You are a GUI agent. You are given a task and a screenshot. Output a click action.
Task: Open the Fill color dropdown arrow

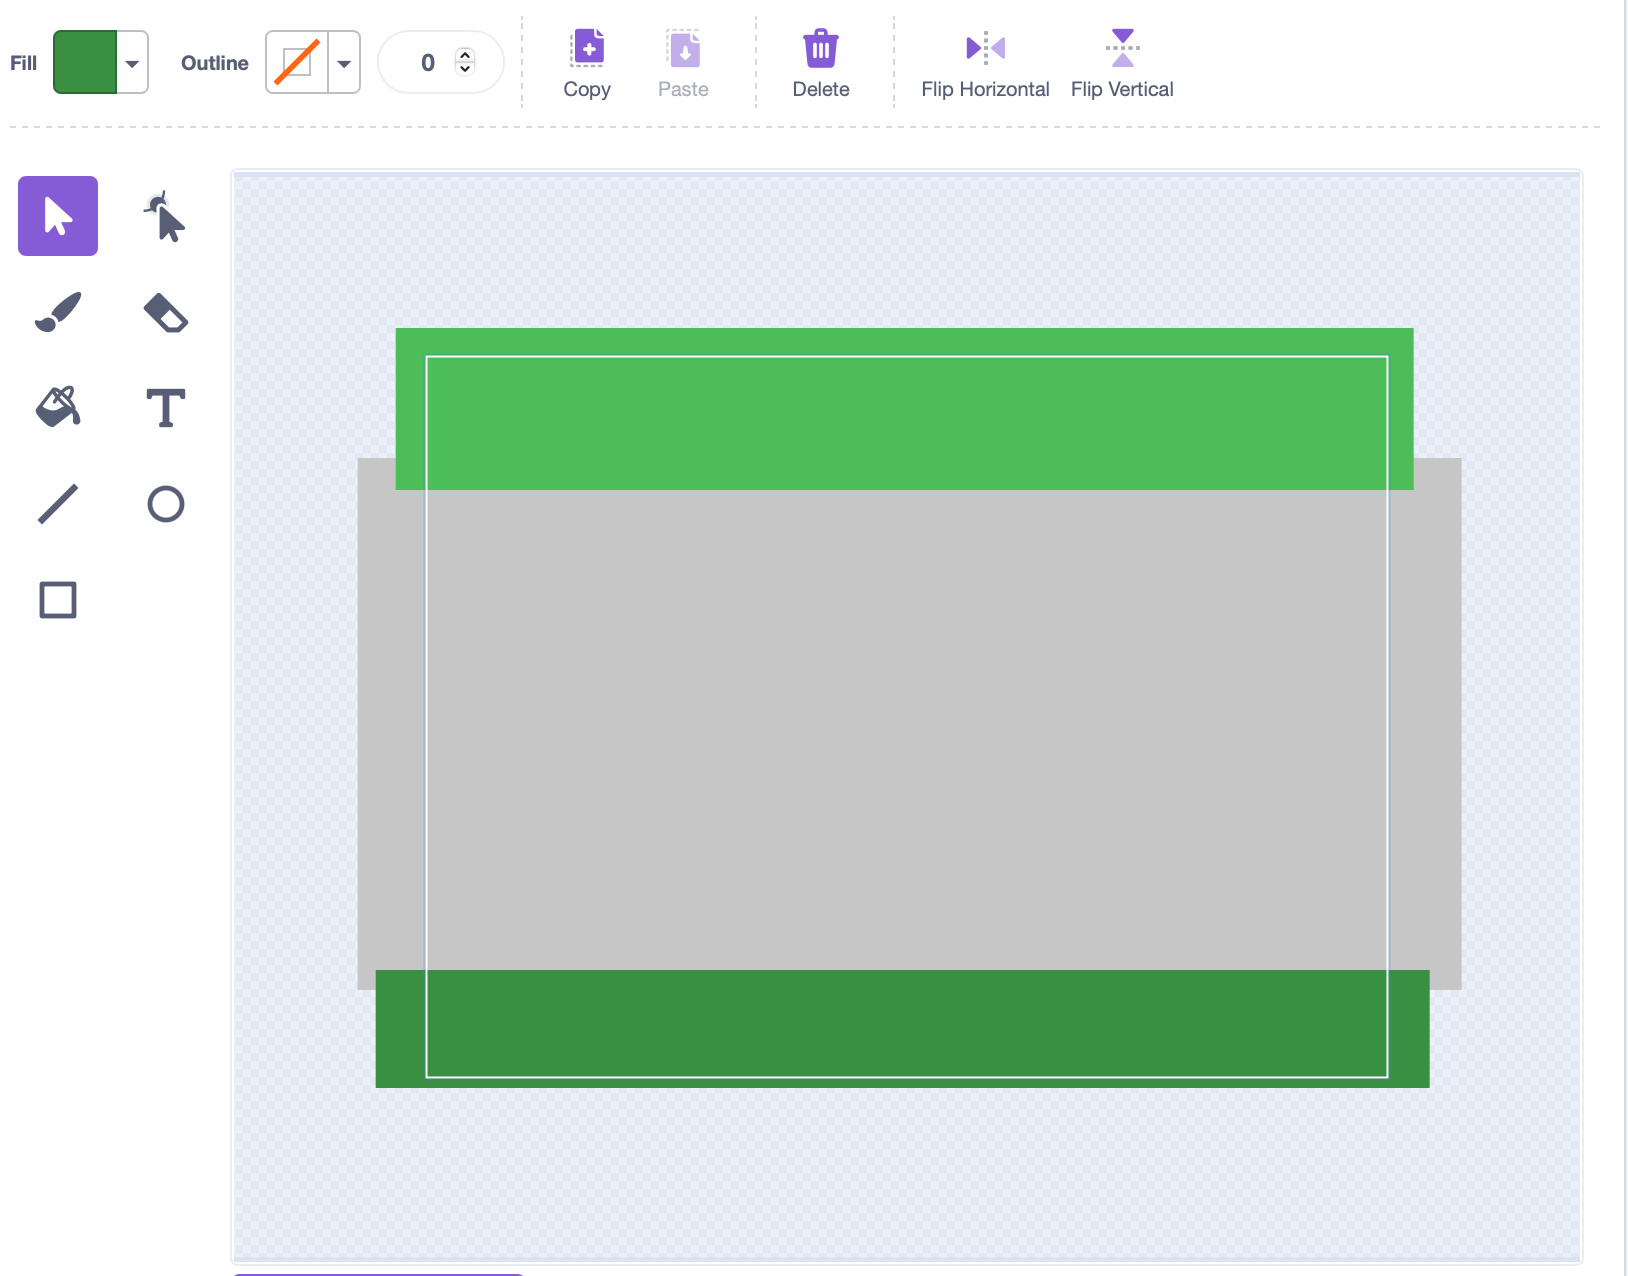(132, 63)
